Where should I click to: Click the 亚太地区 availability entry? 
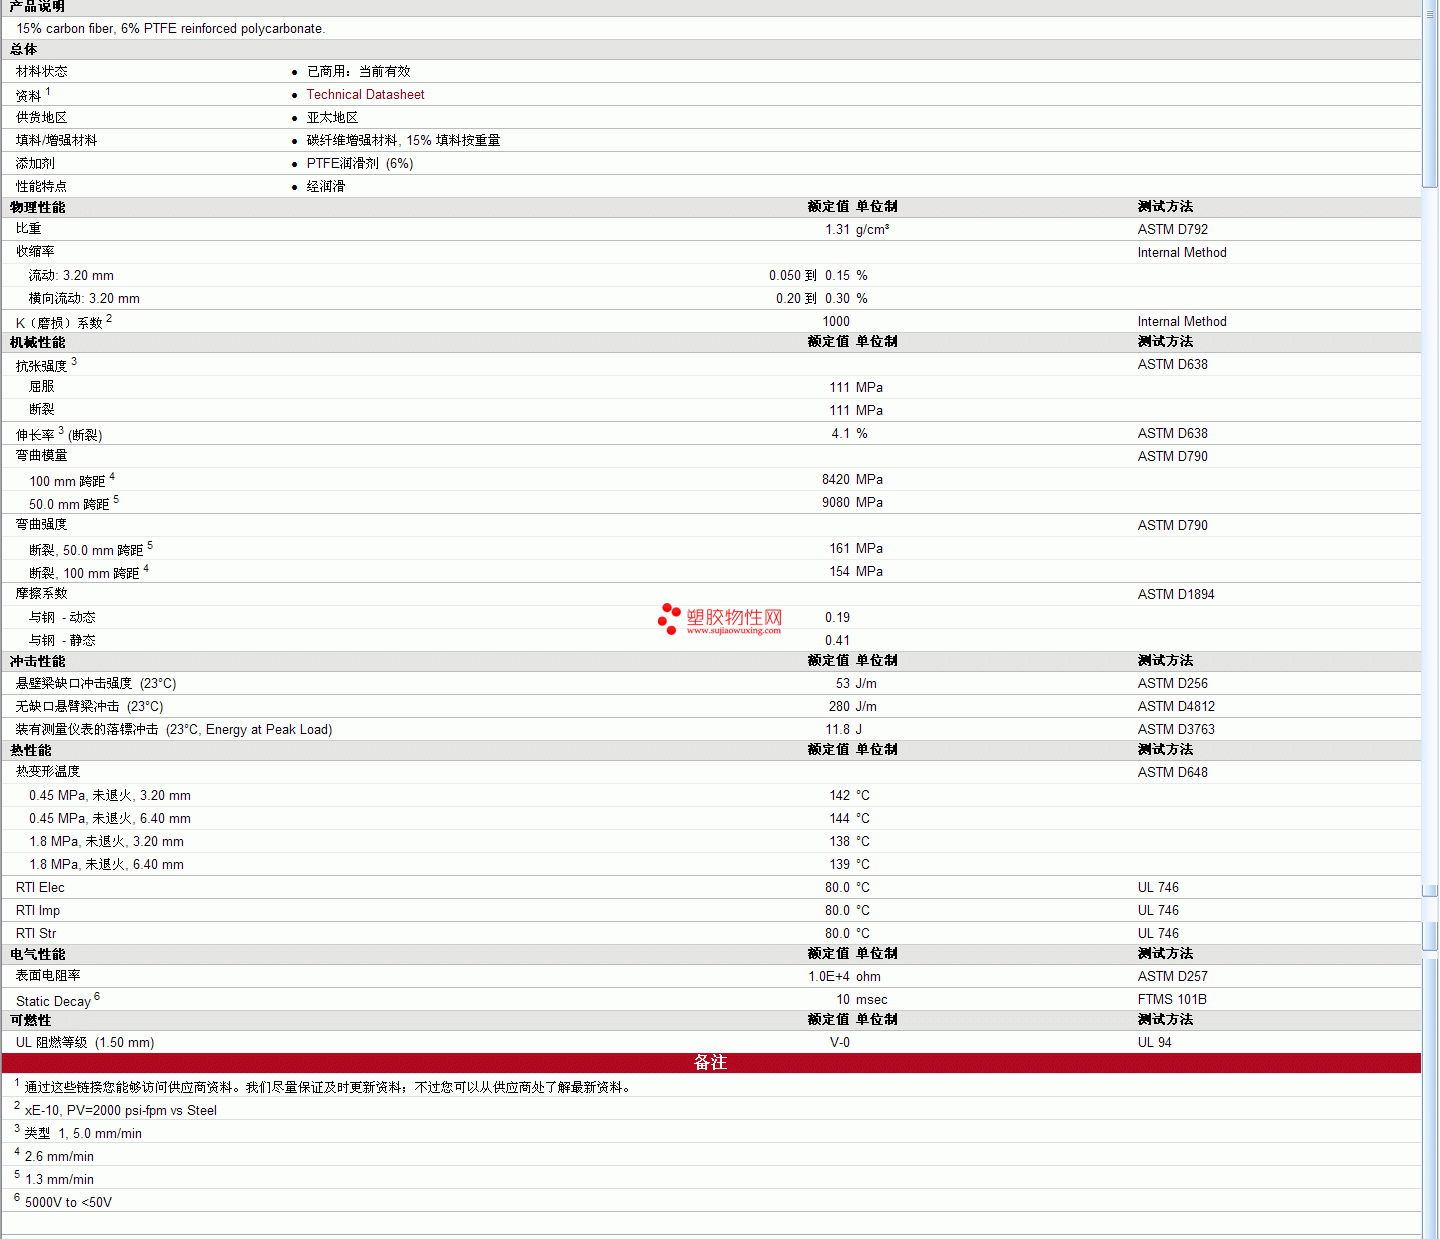tap(332, 118)
